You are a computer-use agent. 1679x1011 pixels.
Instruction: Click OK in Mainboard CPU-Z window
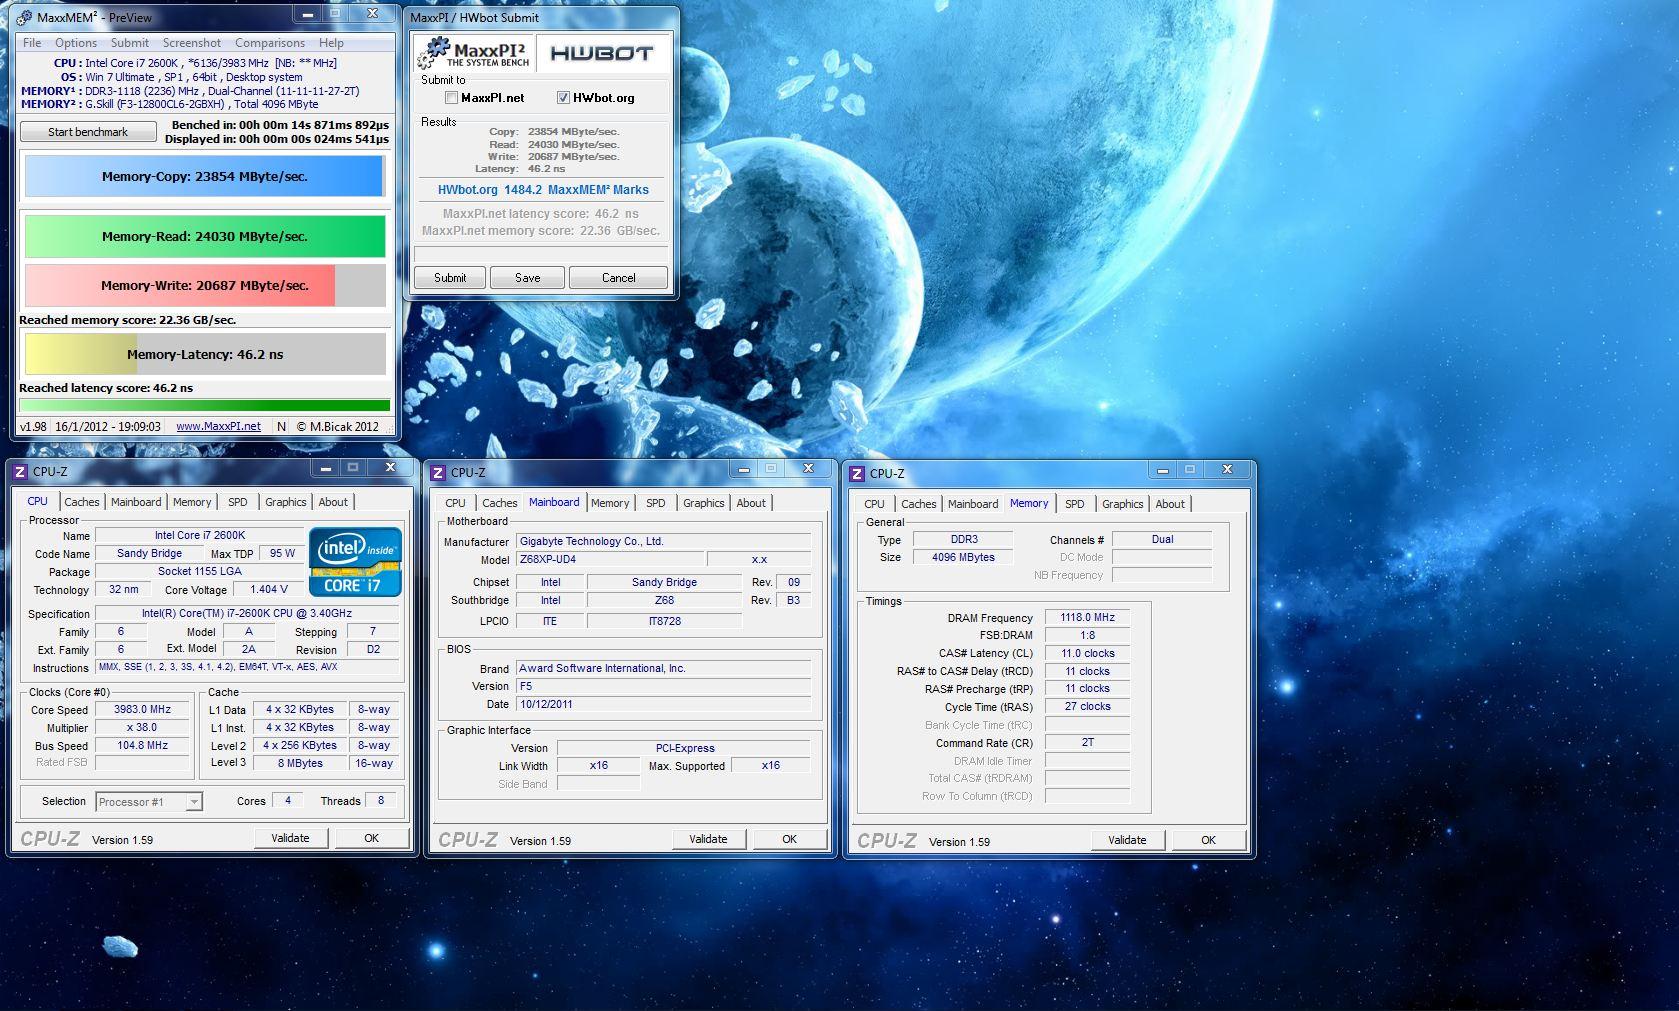tap(790, 839)
